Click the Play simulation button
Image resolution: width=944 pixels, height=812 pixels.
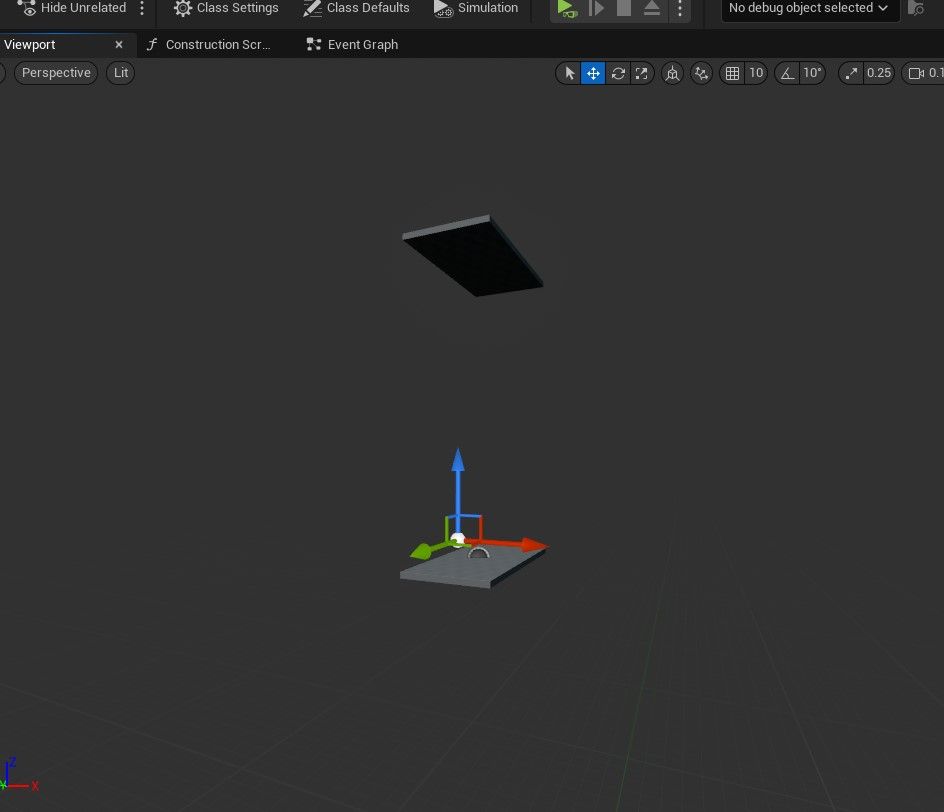tap(566, 9)
